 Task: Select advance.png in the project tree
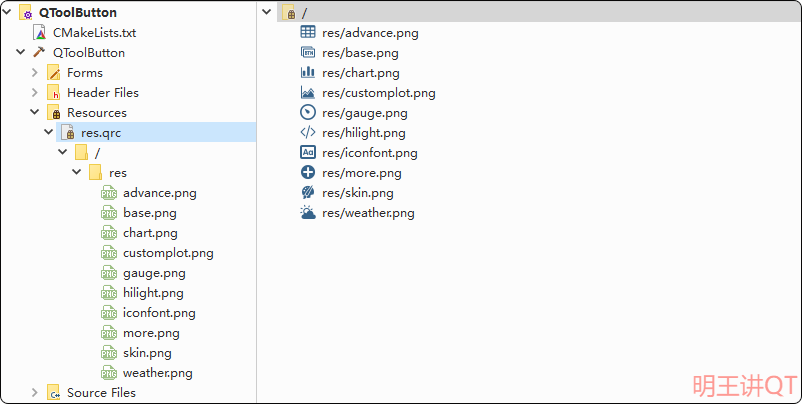coord(160,193)
